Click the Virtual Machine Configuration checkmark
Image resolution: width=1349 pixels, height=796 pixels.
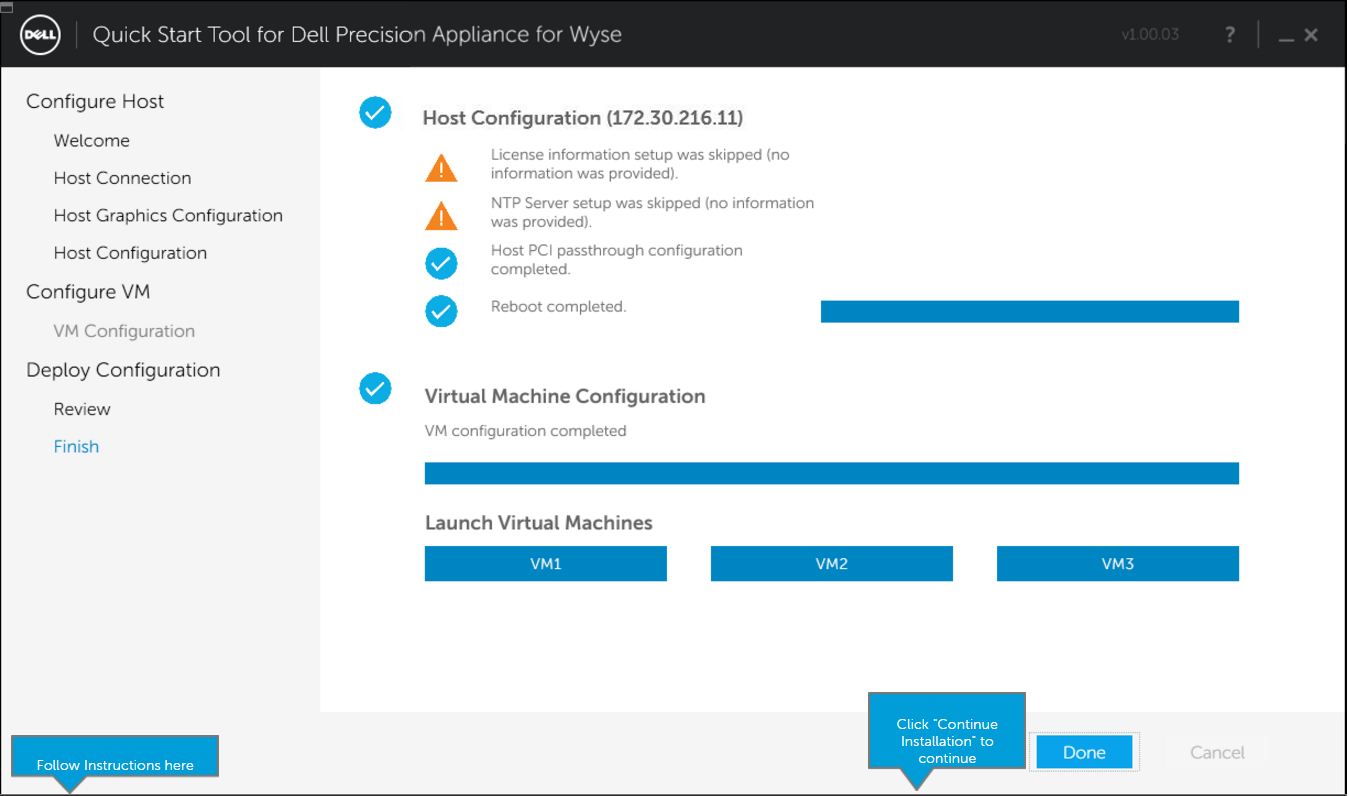tap(375, 388)
